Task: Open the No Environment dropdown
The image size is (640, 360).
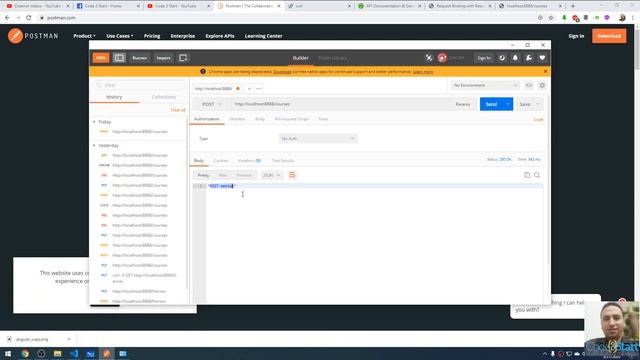Action: pyautogui.click(x=485, y=85)
